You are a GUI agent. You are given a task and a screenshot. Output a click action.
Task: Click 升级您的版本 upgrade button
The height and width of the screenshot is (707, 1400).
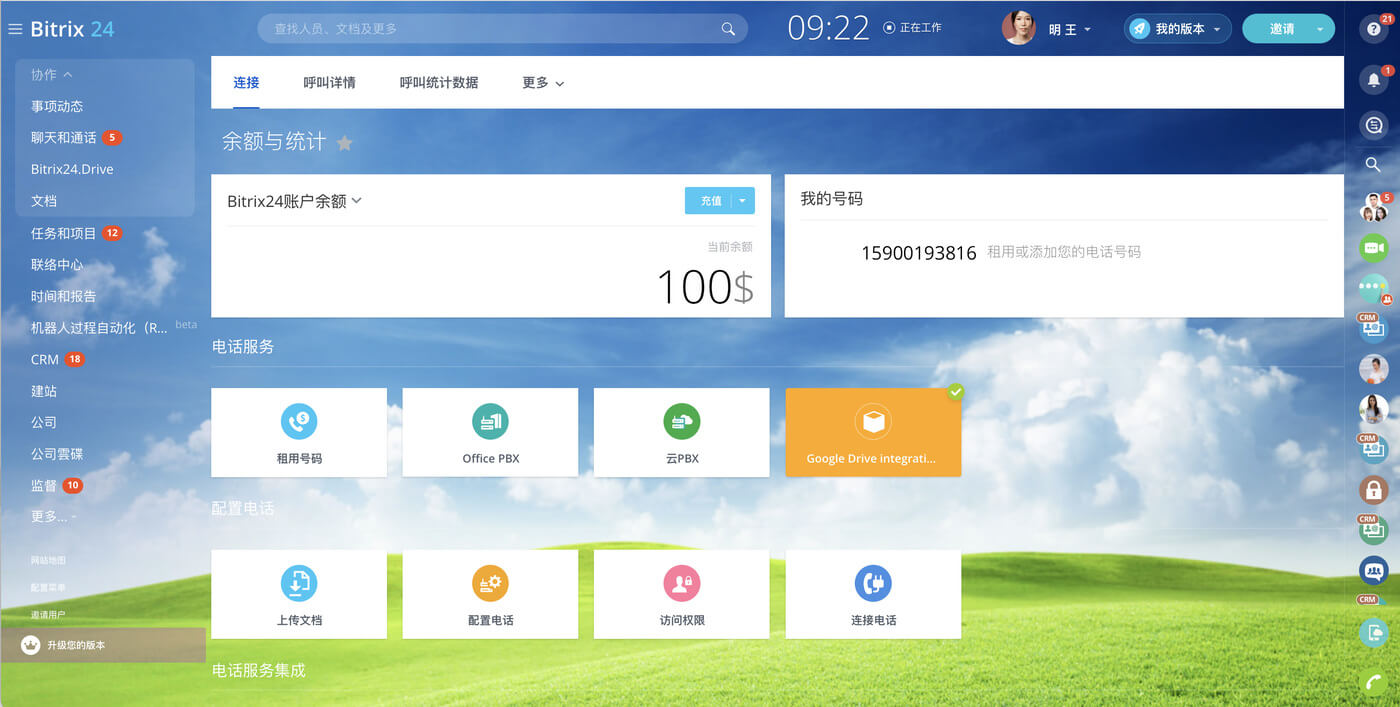[x=103, y=645]
